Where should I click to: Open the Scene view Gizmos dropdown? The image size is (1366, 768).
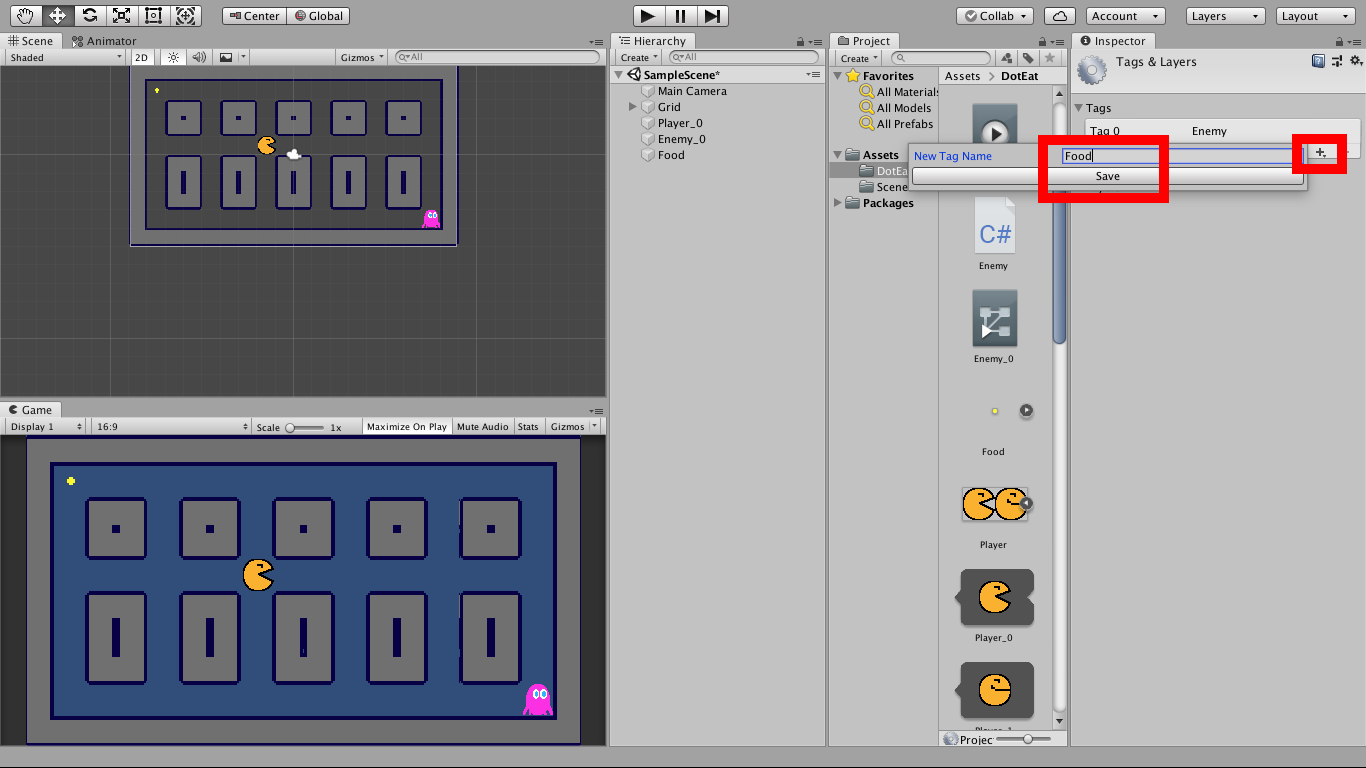coord(363,58)
